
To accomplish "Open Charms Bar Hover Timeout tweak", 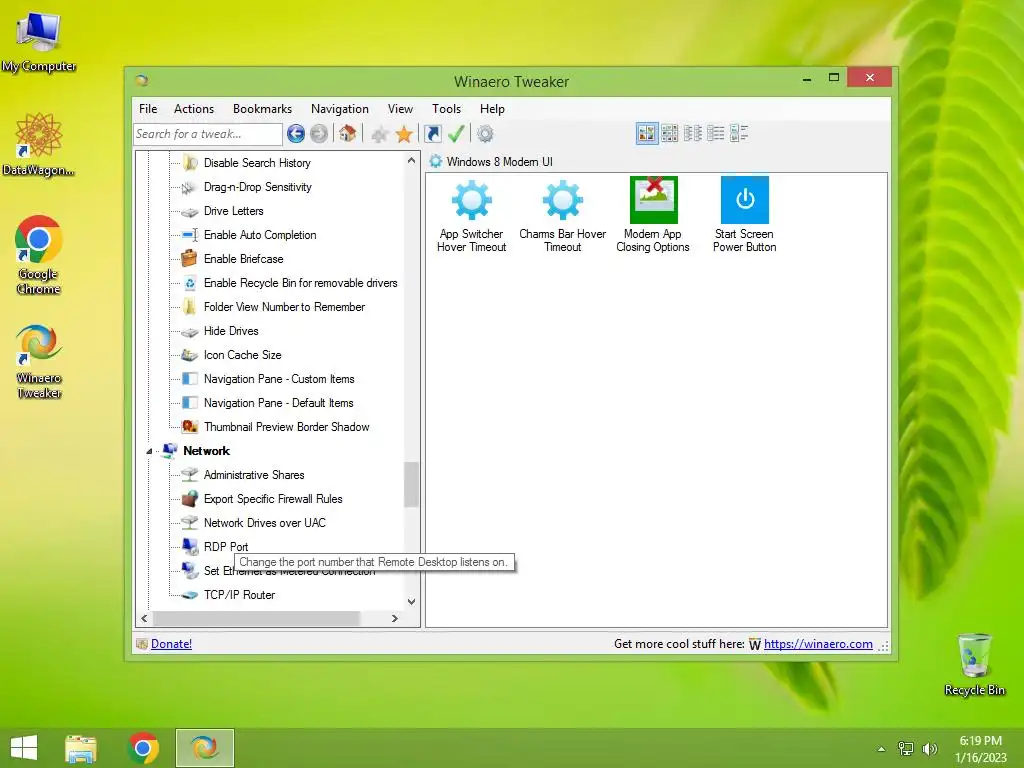I will click(x=562, y=215).
